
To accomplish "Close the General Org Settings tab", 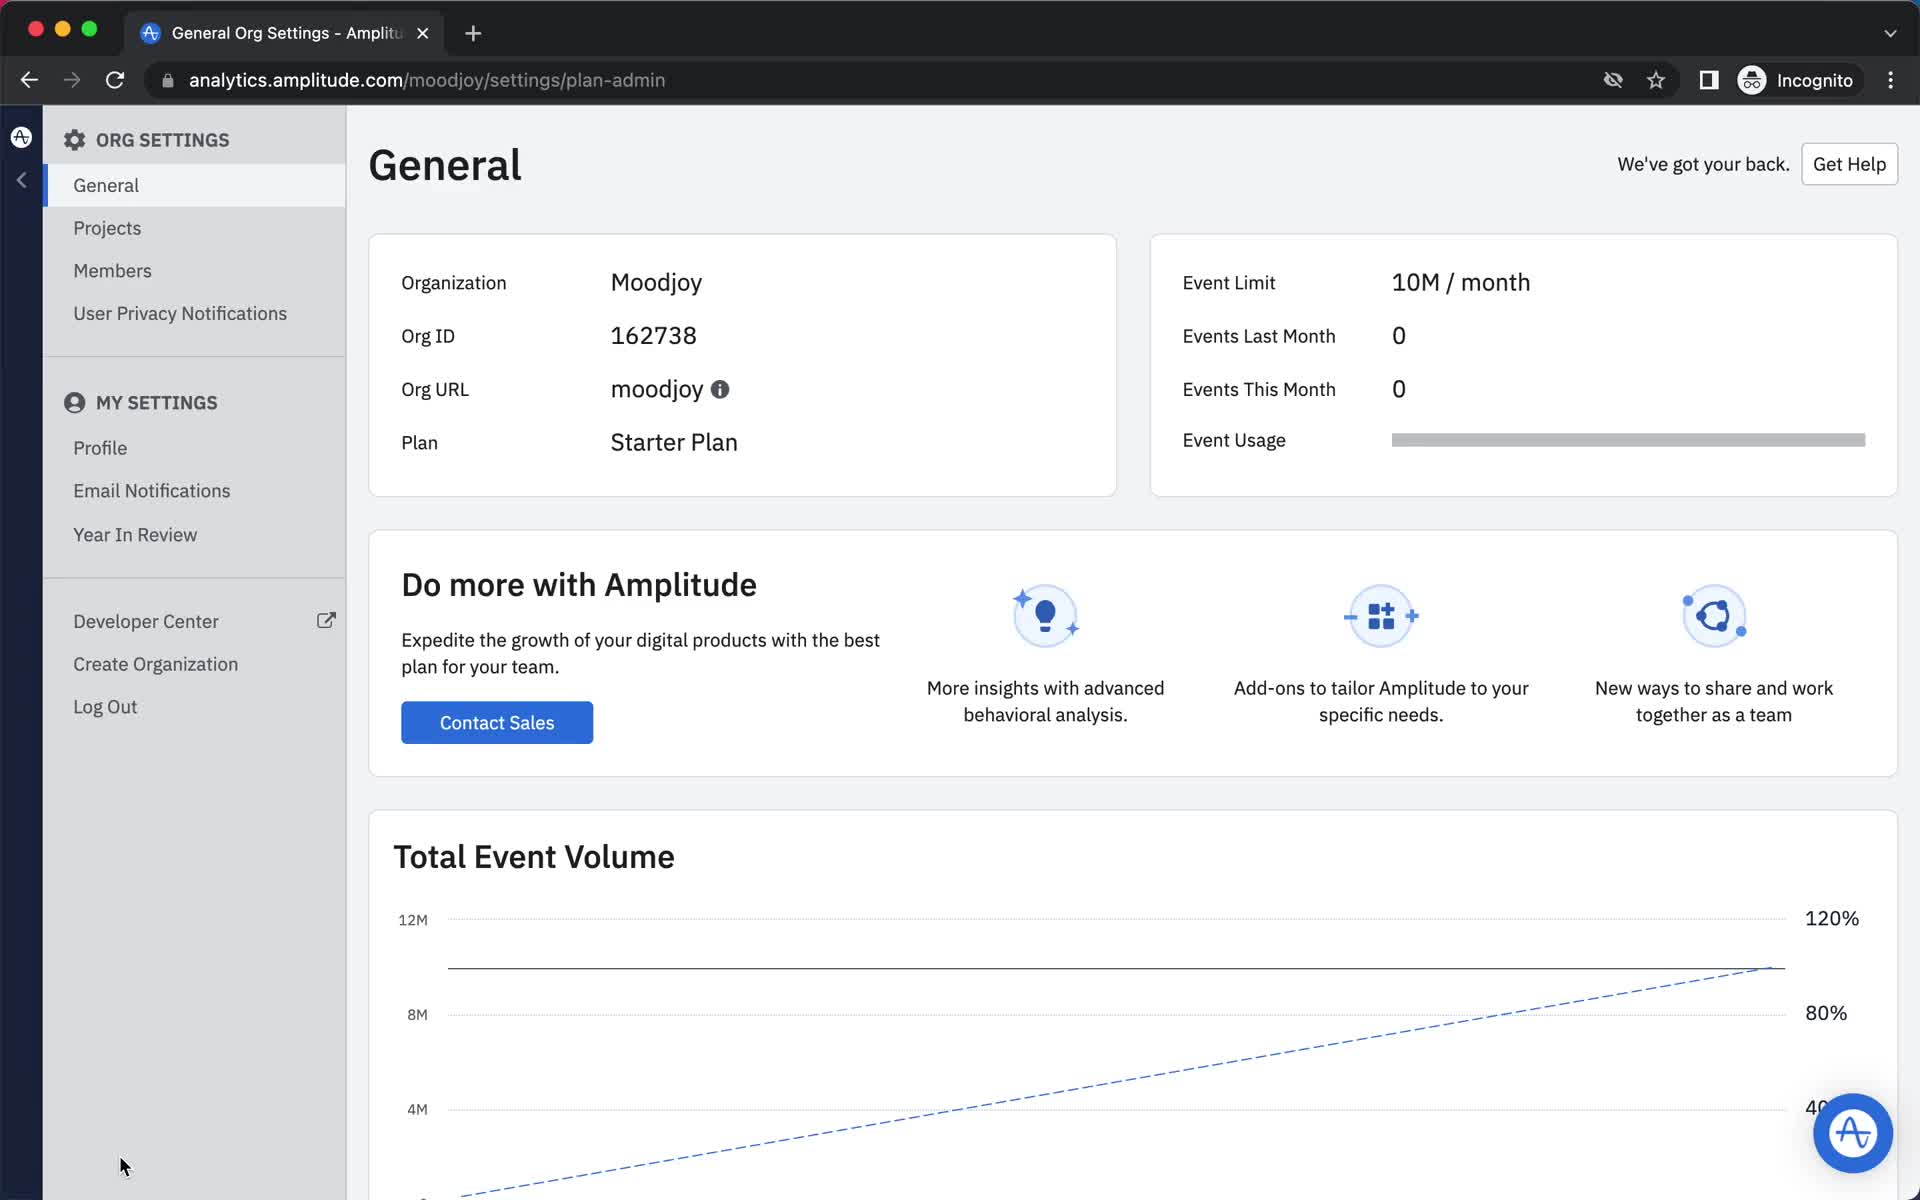I will pyautogui.click(x=423, y=33).
